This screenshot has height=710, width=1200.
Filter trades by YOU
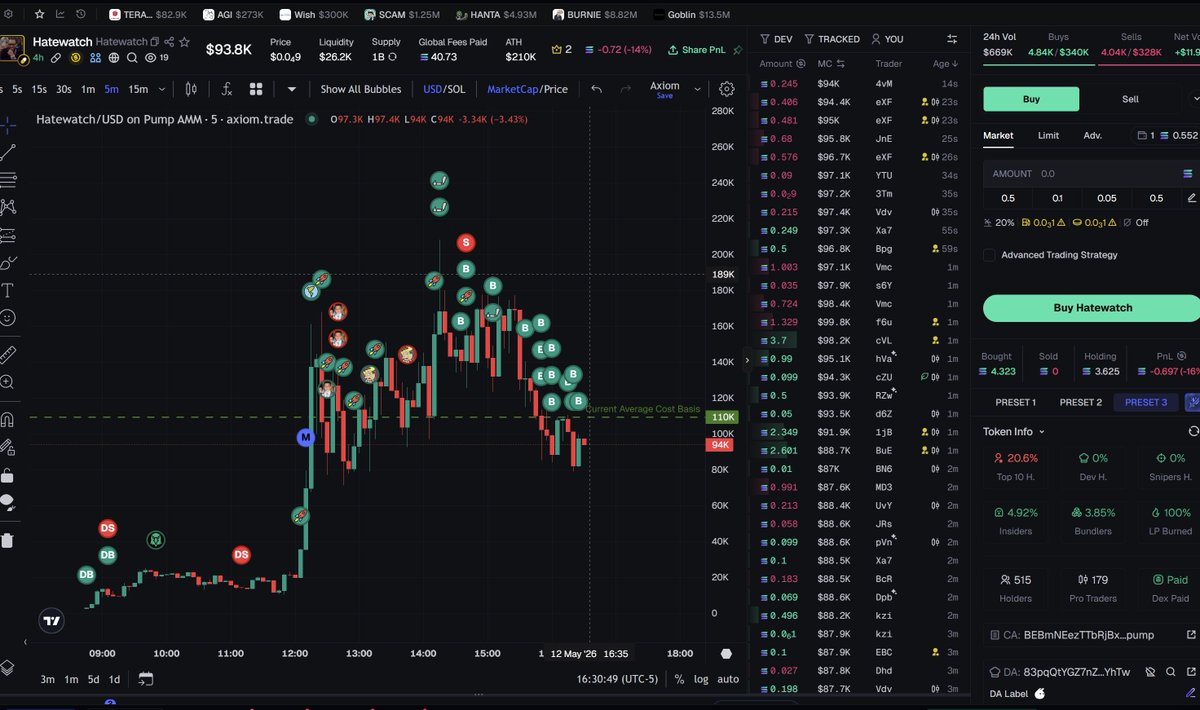click(x=887, y=39)
